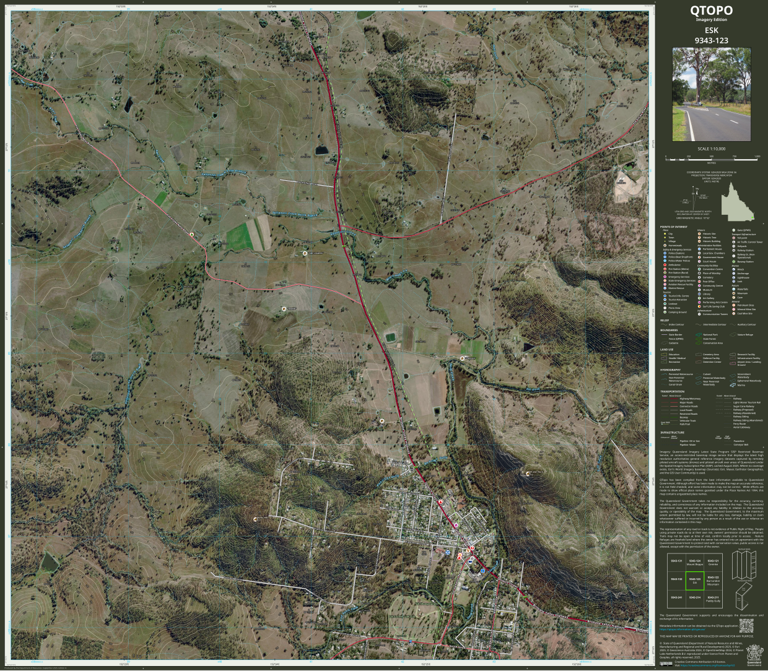Select the green highlighted Esk index cell

695,580
